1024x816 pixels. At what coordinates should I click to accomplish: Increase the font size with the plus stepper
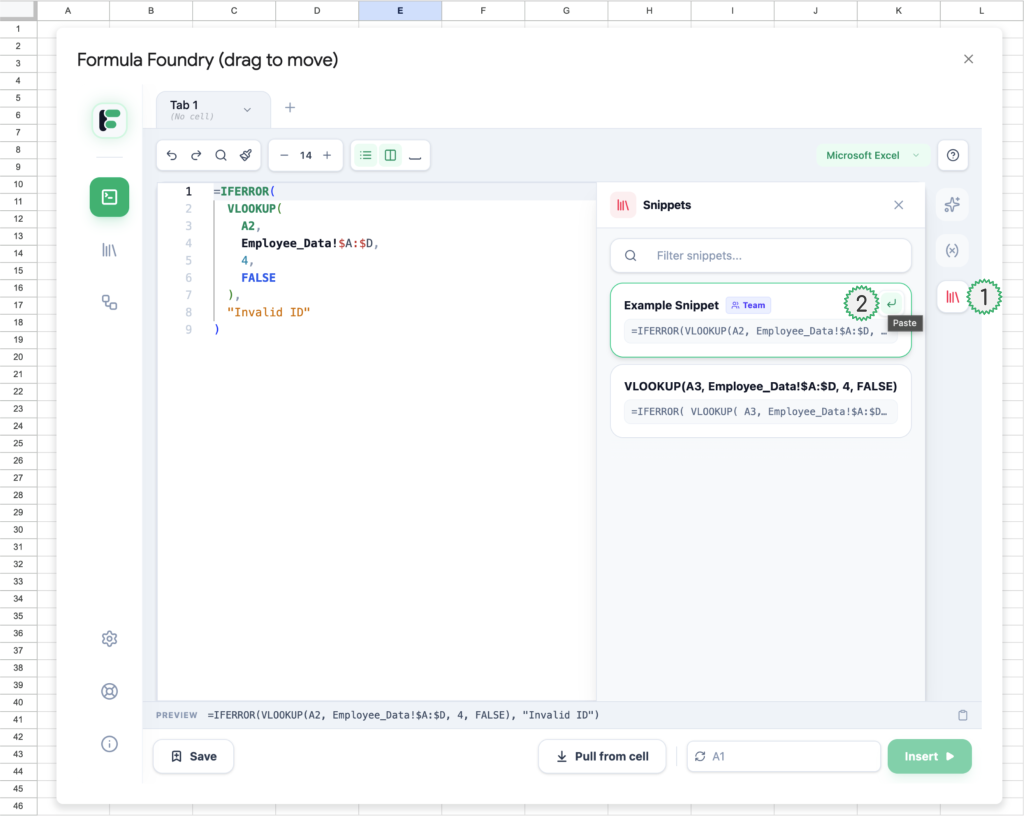(327, 156)
